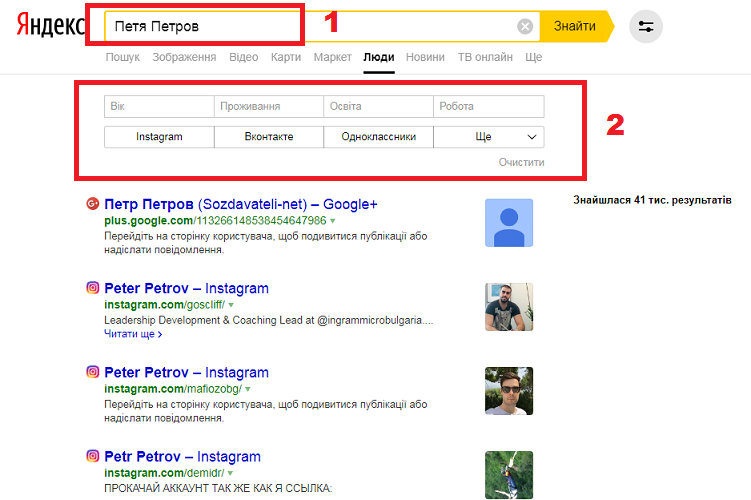Image resolution: width=751 pixels, height=500 pixels.
Task: Click the Очистити filters link
Action: click(x=521, y=162)
